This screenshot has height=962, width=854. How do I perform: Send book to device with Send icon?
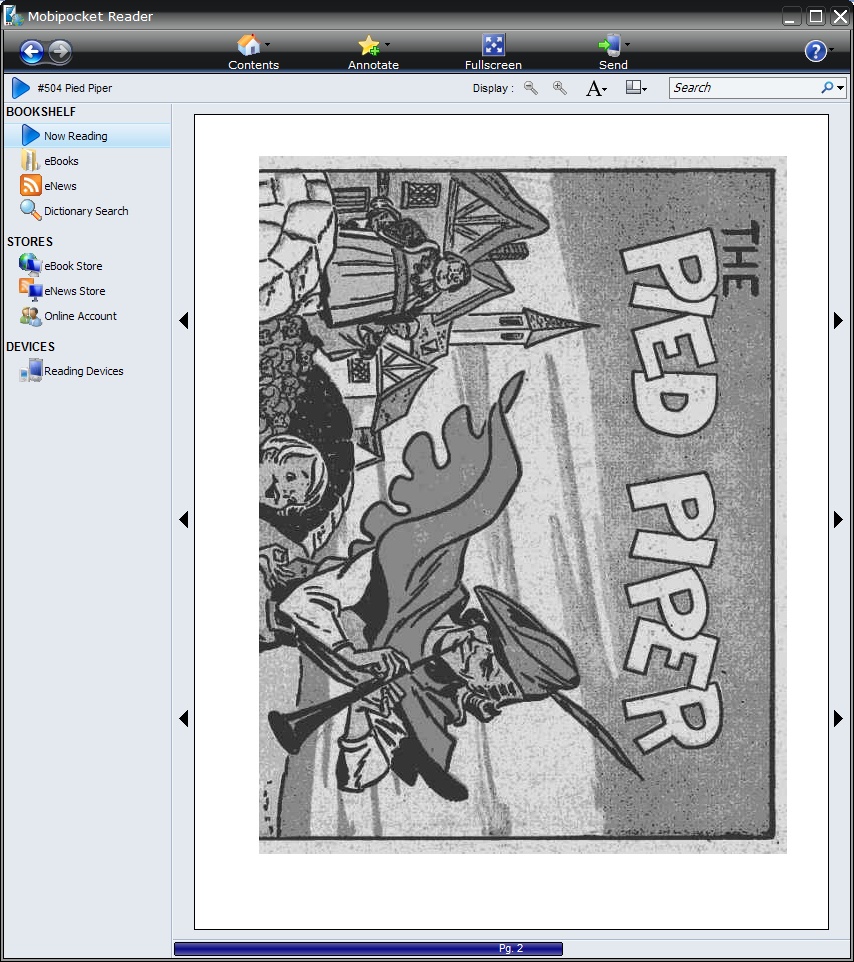[x=610, y=45]
